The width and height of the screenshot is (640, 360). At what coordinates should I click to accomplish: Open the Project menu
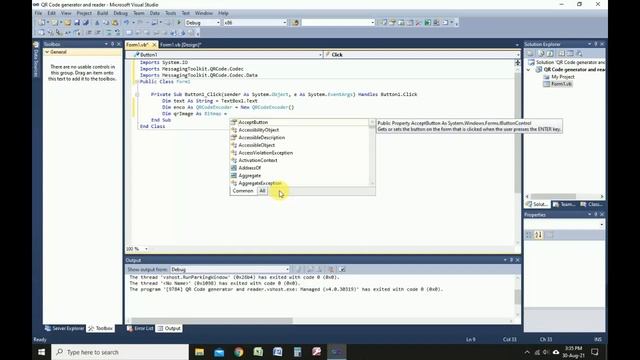click(84, 13)
